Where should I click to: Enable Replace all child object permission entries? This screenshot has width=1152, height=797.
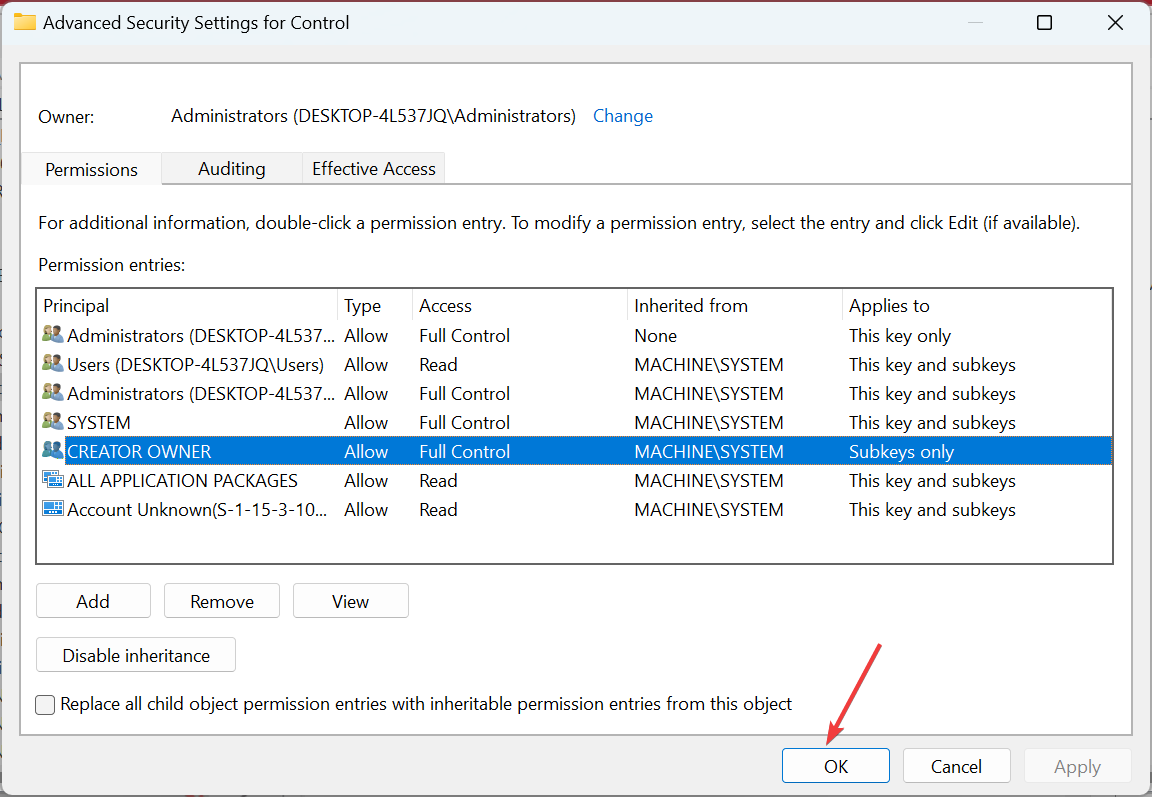pos(46,705)
